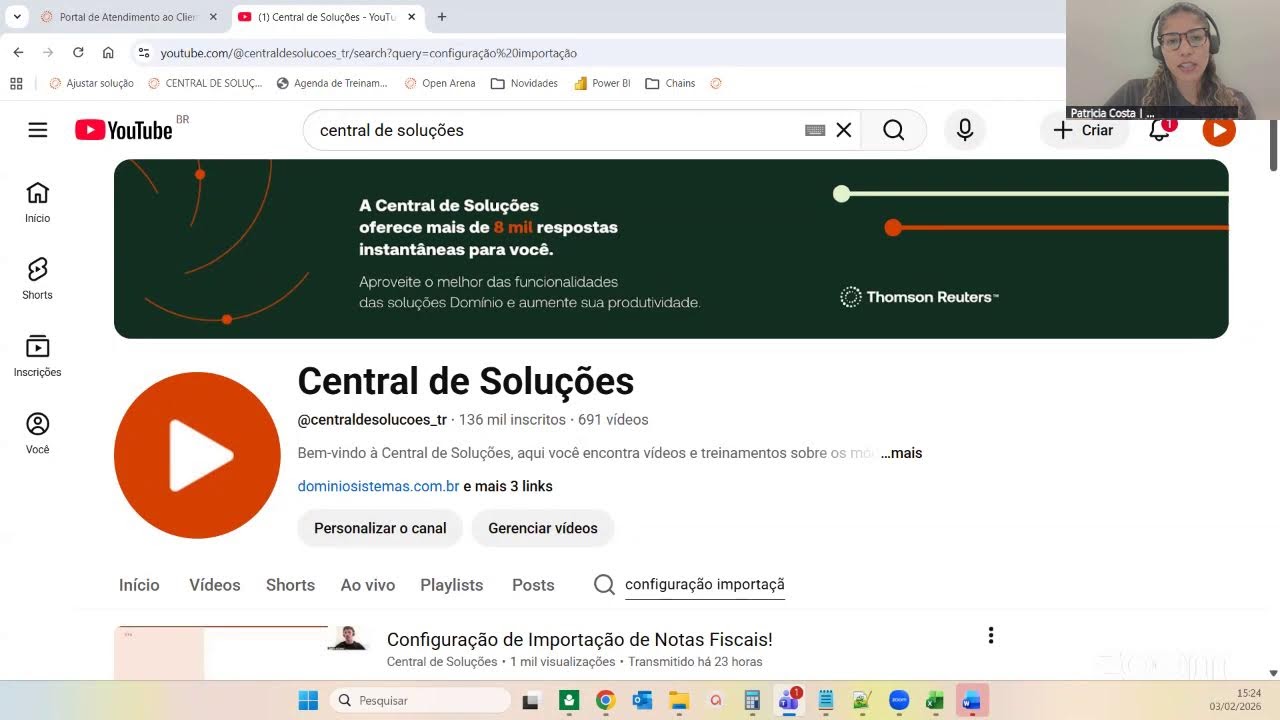
Task: Go to the YouTube home logo
Action: [124, 130]
